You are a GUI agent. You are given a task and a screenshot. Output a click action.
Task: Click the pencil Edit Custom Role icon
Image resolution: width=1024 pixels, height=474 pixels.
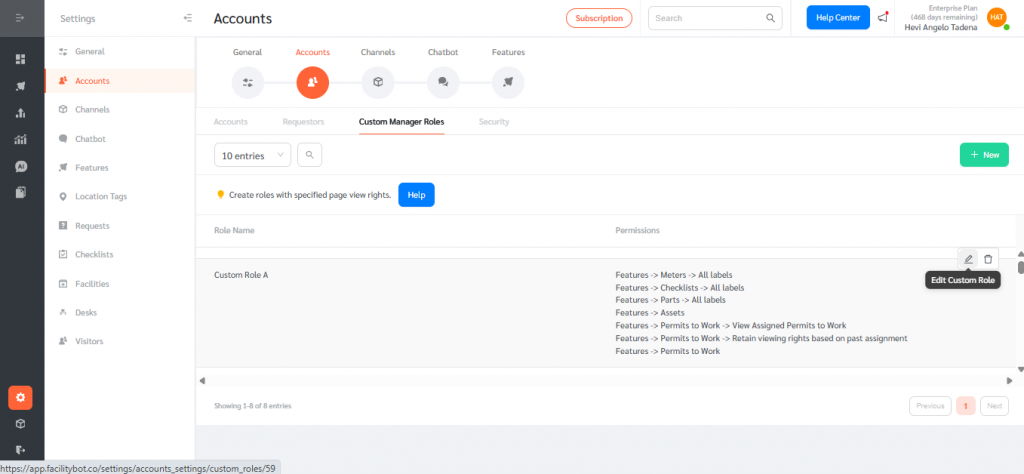(x=967, y=259)
